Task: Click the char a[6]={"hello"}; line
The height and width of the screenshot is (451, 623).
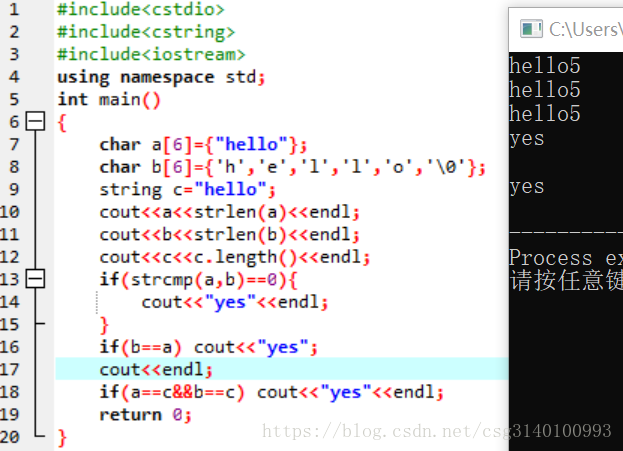Action: (x=203, y=145)
